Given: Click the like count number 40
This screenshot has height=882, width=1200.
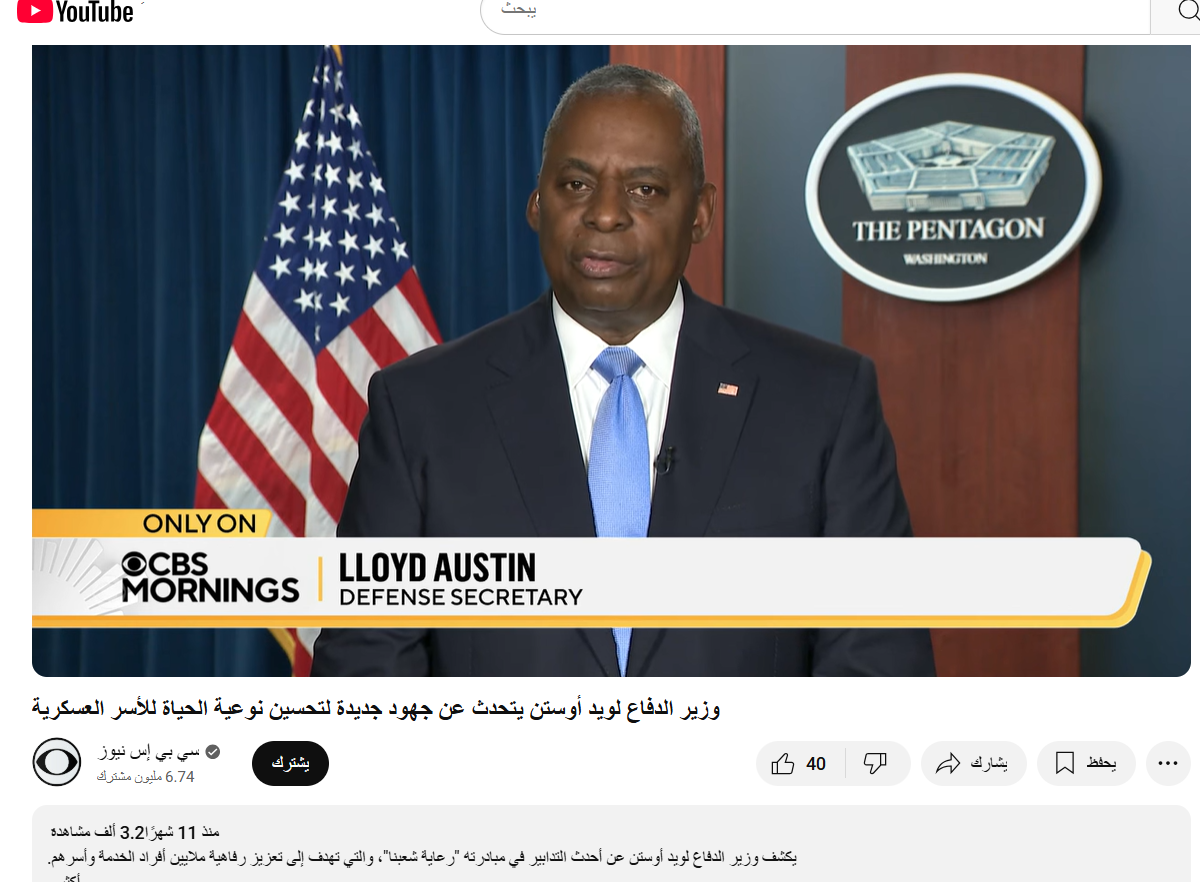Looking at the screenshot, I should (x=816, y=764).
